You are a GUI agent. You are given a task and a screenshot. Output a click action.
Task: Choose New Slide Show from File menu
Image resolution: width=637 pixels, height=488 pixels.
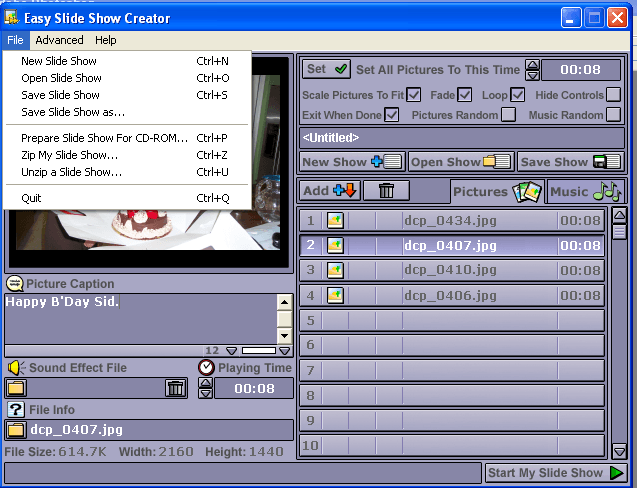[127, 61]
